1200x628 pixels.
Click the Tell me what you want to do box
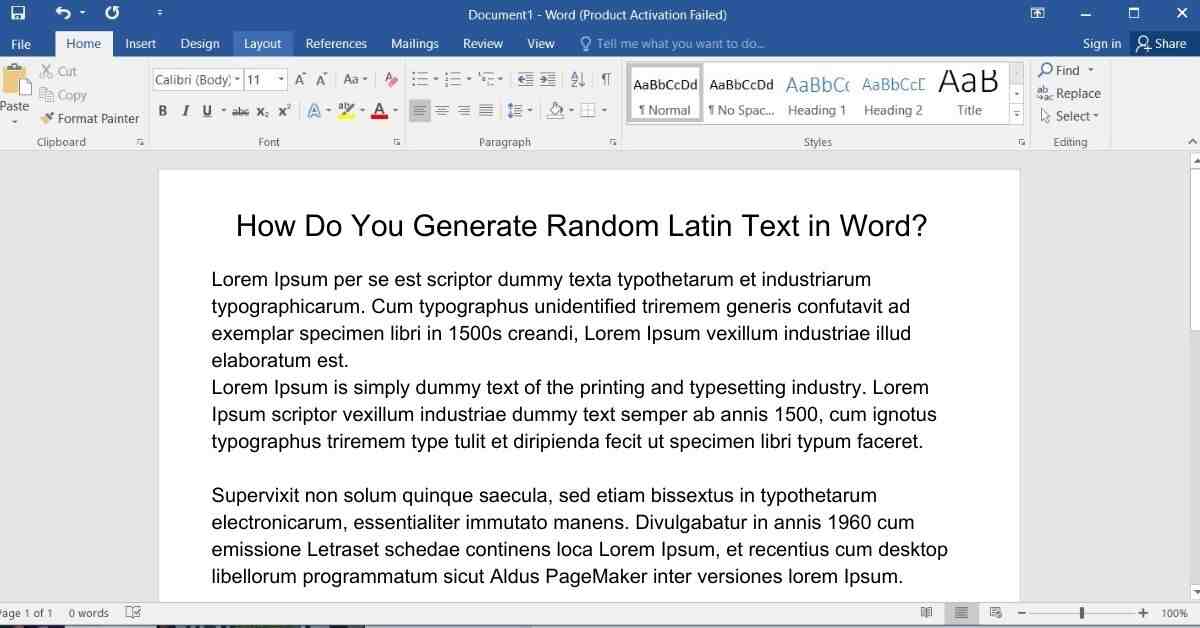[680, 44]
